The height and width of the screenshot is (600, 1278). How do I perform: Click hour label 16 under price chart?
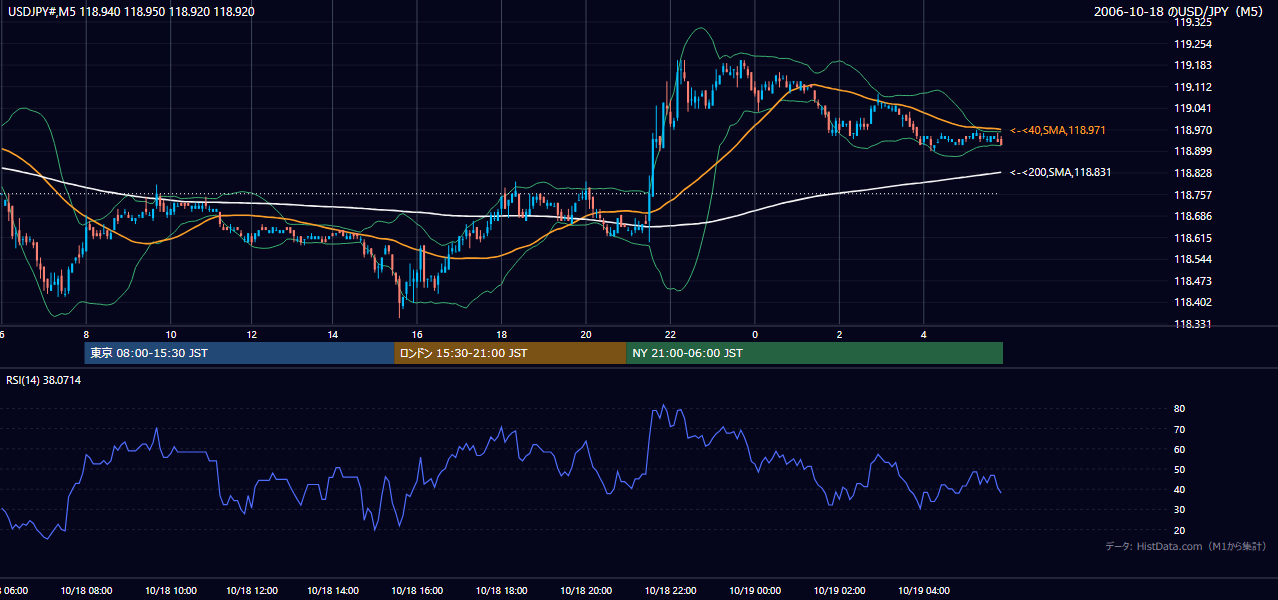click(418, 334)
